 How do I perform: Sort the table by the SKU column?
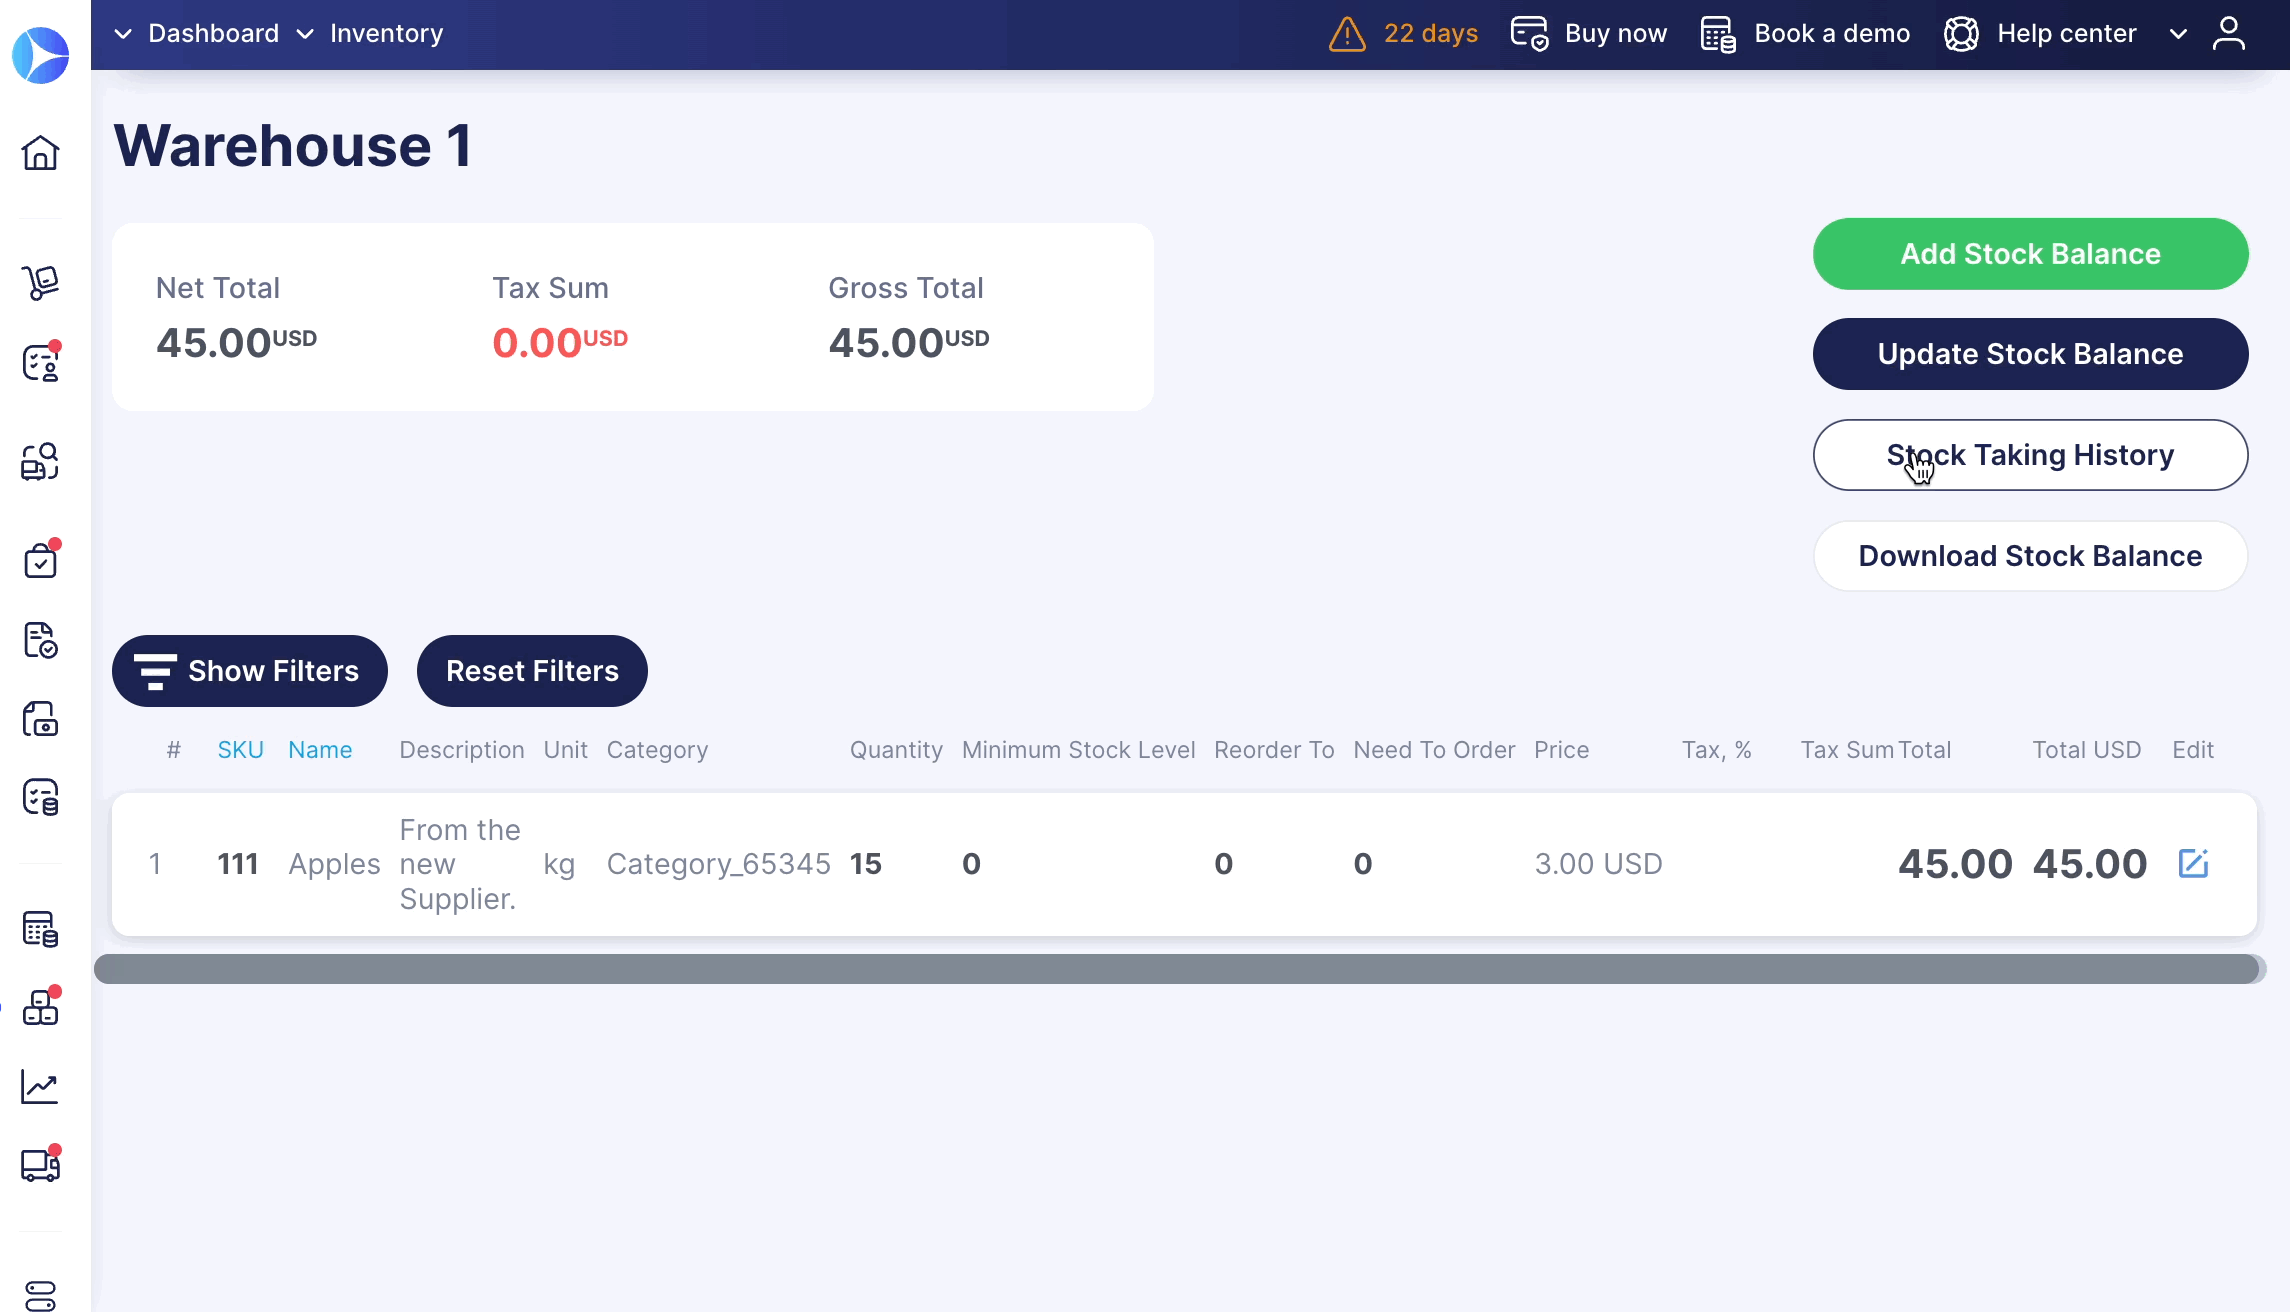tap(239, 749)
